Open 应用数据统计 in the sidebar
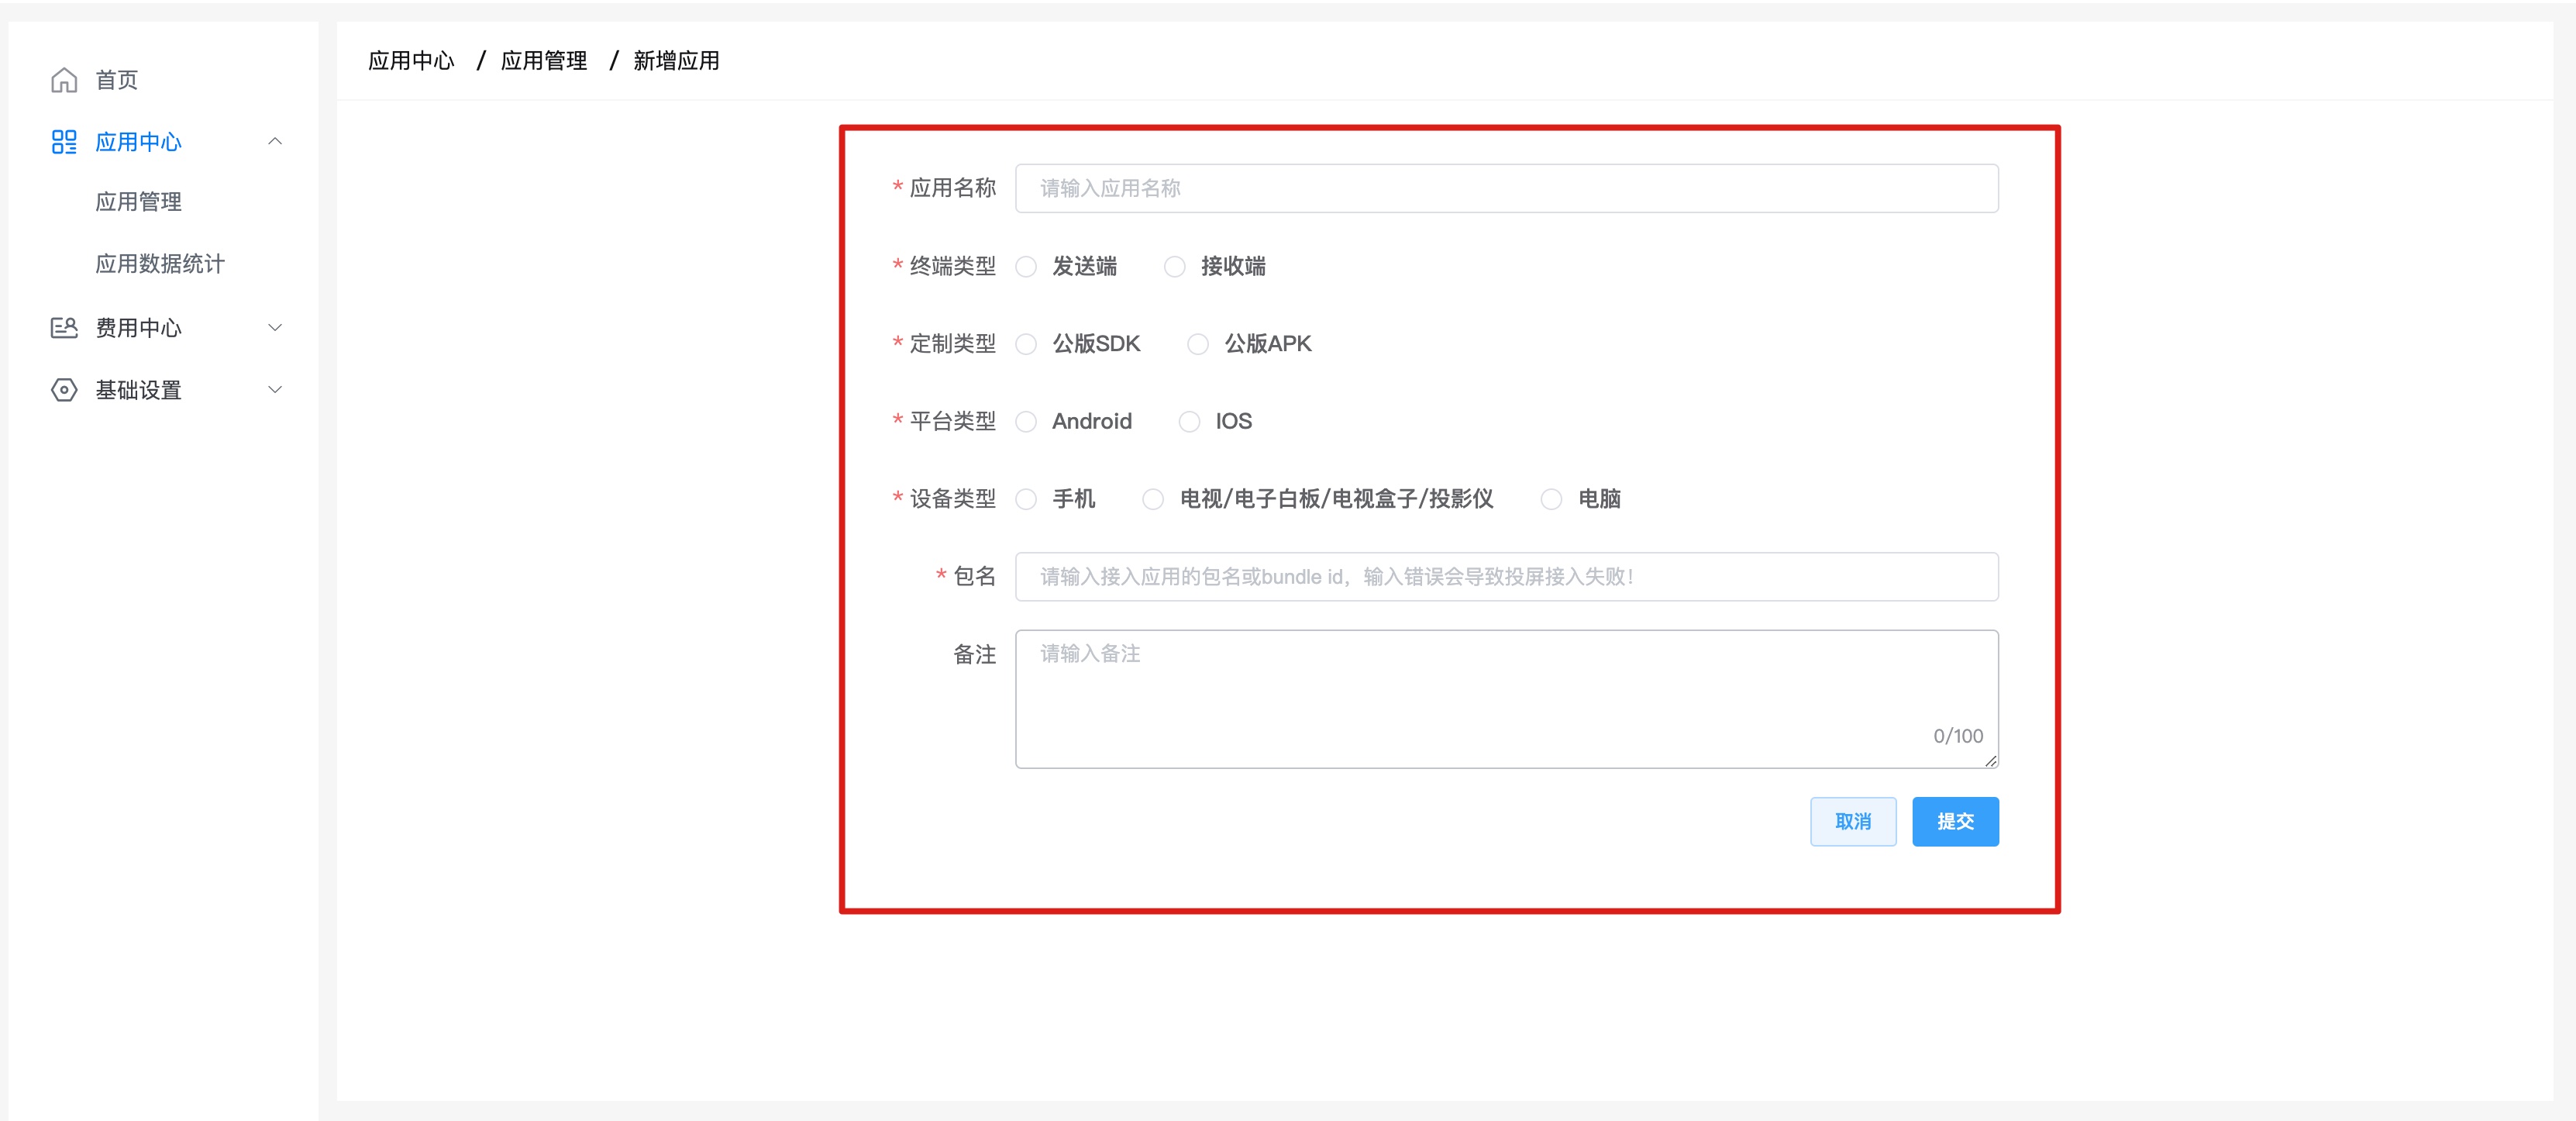This screenshot has height=1121, width=2576. click(x=160, y=264)
